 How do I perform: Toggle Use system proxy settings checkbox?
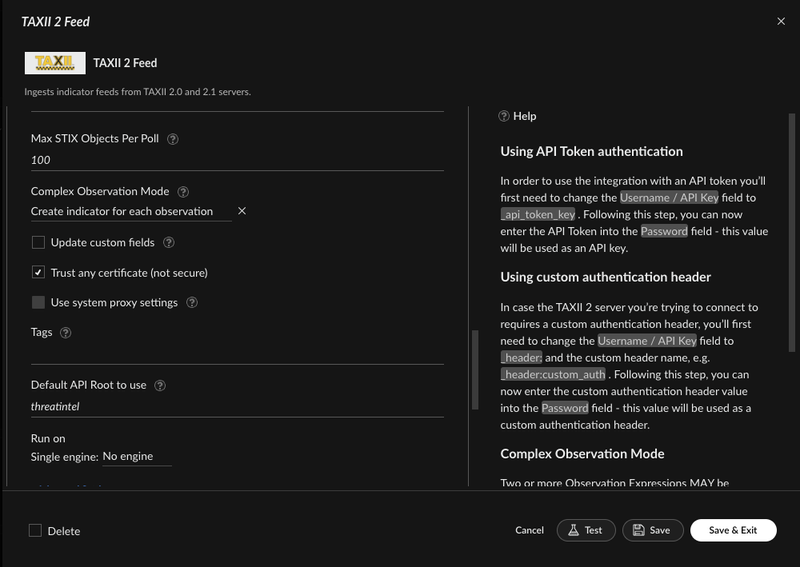(x=39, y=303)
